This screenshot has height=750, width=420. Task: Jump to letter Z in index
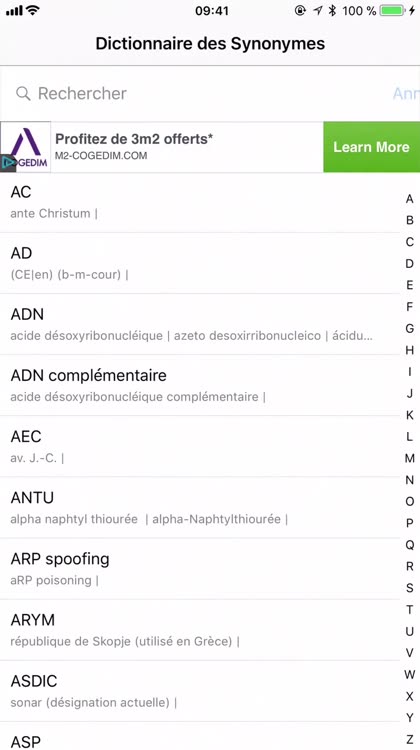pyautogui.click(x=409, y=739)
